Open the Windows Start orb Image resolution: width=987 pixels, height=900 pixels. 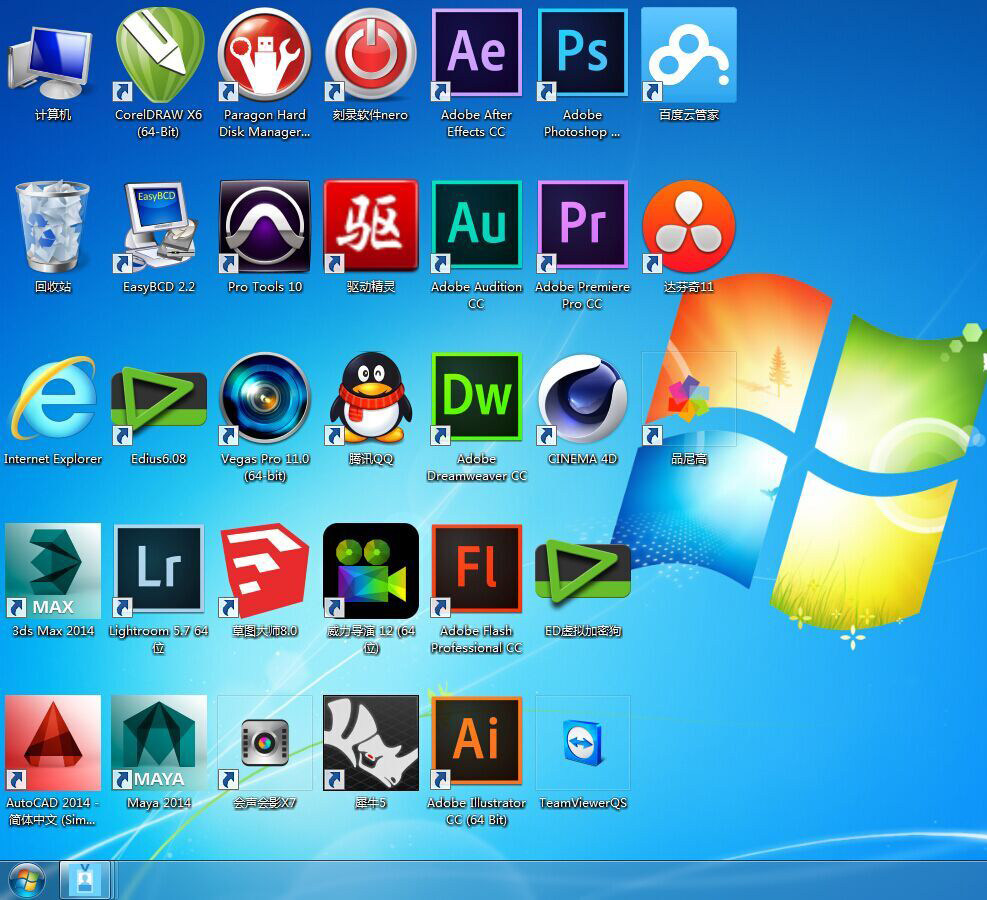[x=26, y=881]
